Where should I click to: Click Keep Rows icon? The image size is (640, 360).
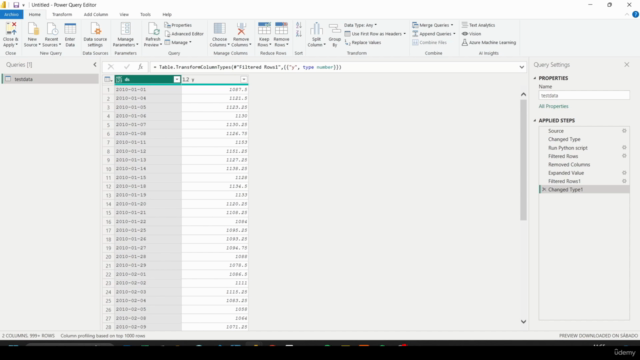click(264, 30)
